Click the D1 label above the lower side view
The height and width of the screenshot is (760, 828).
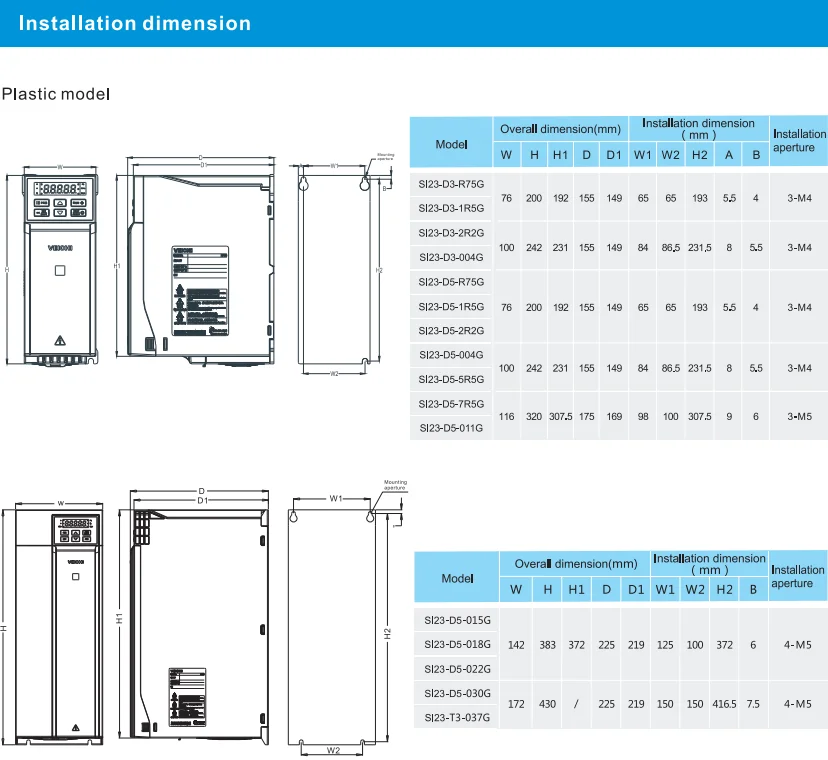(202, 500)
